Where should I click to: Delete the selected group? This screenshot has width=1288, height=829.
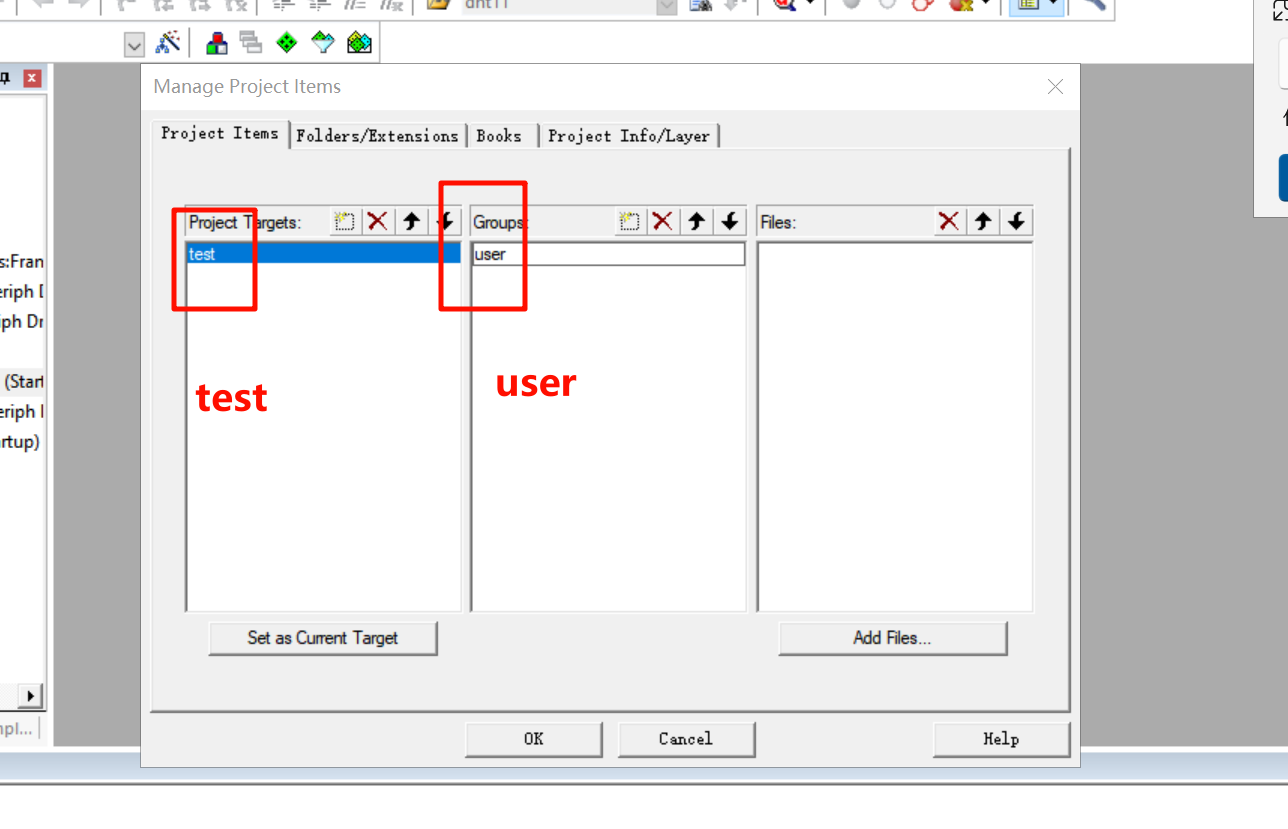point(662,222)
